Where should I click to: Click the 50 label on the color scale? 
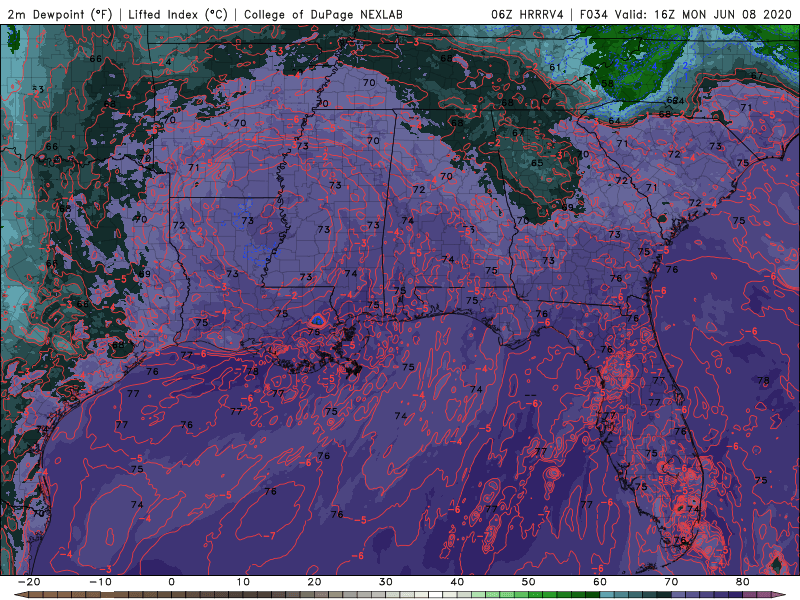point(529,582)
